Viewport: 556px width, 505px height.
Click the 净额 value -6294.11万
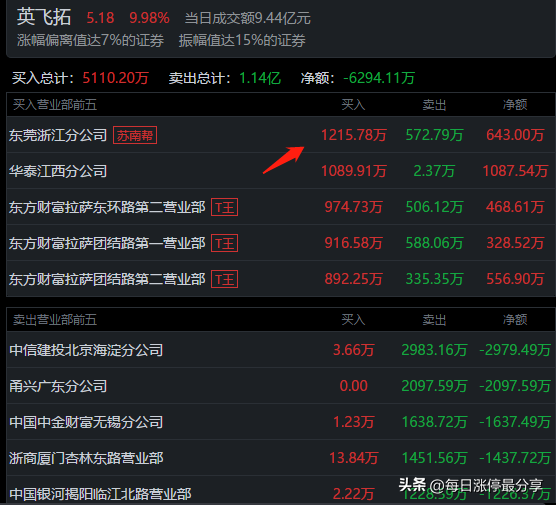379,78
